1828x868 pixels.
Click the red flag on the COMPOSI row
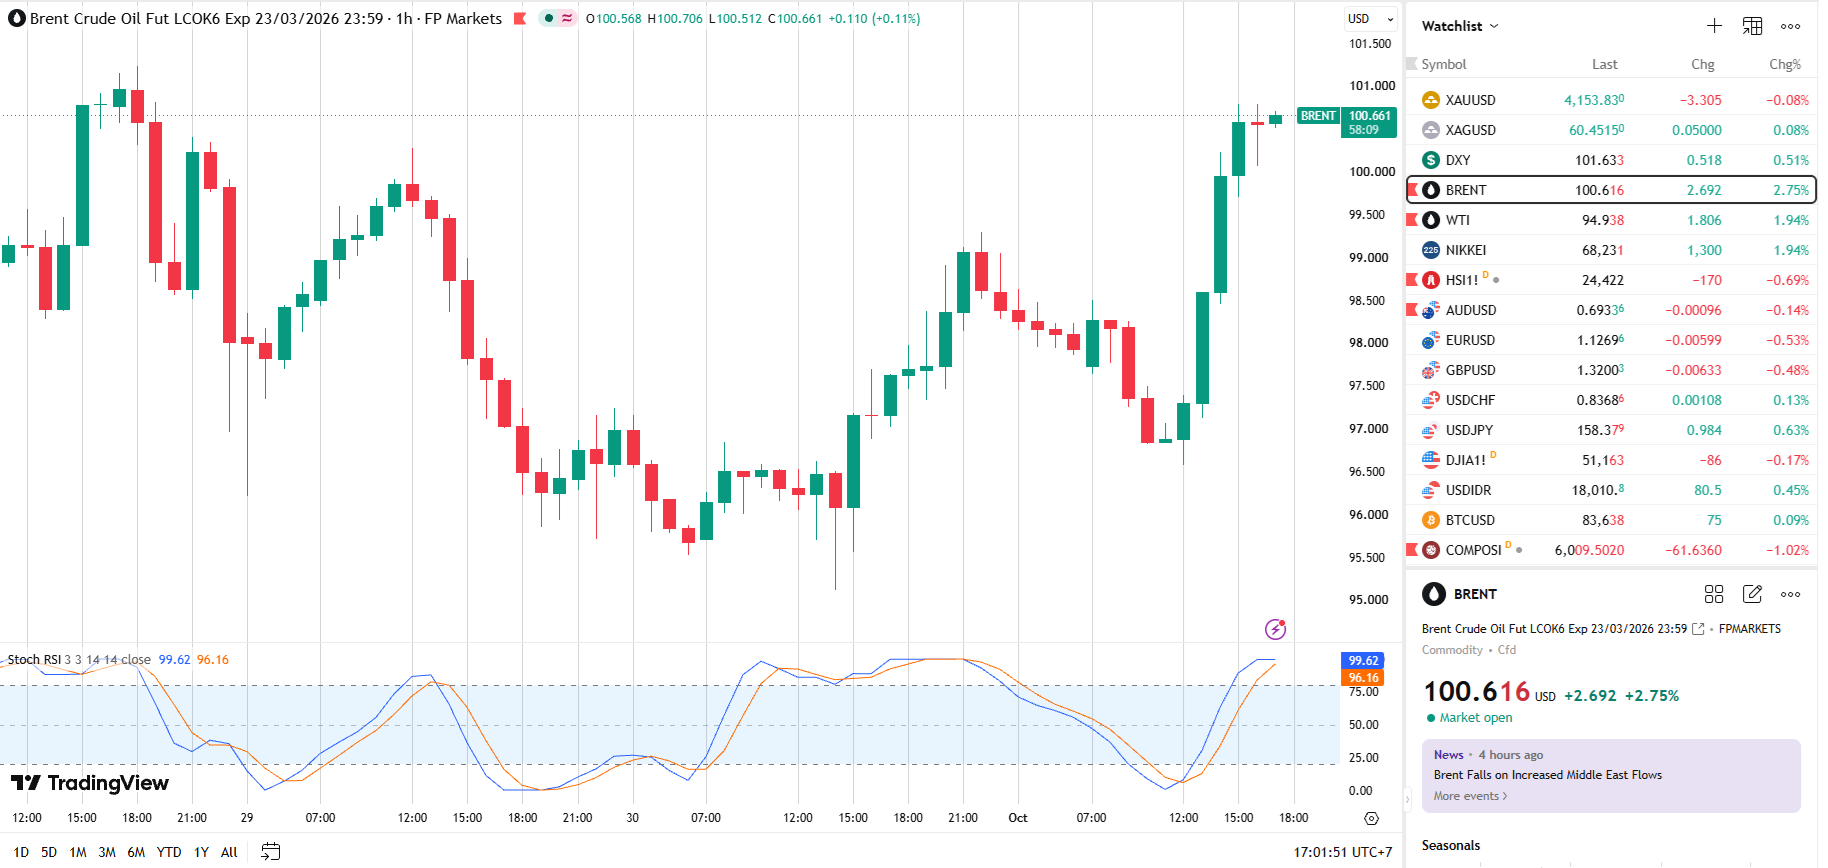point(1412,549)
